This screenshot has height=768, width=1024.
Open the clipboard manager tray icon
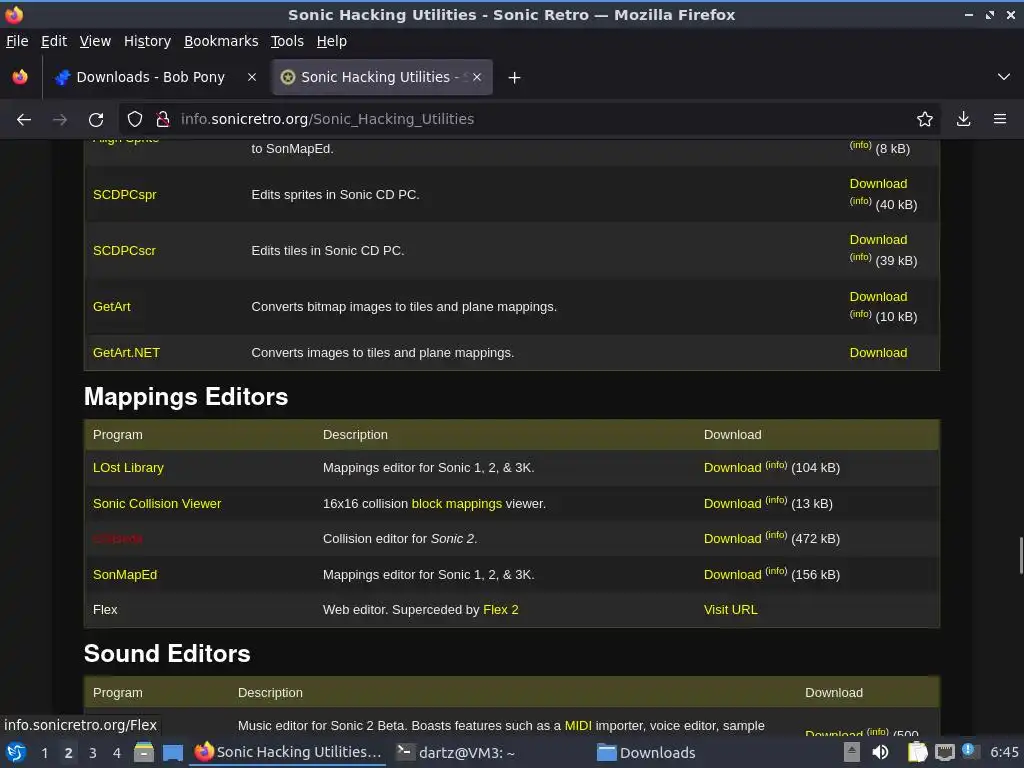pyautogui.click(x=917, y=752)
